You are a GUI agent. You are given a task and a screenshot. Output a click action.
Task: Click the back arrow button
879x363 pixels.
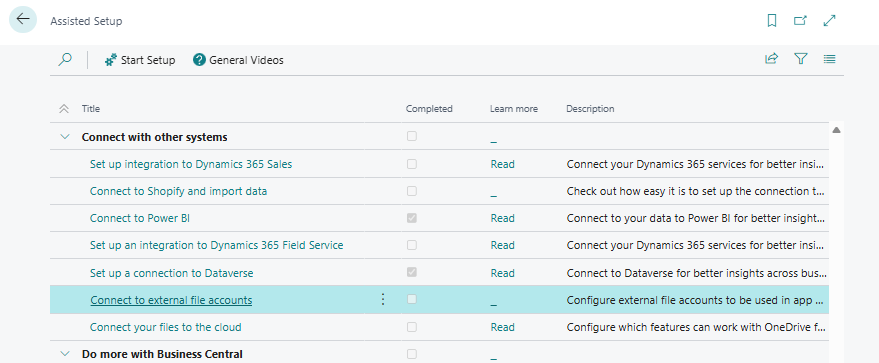23,20
